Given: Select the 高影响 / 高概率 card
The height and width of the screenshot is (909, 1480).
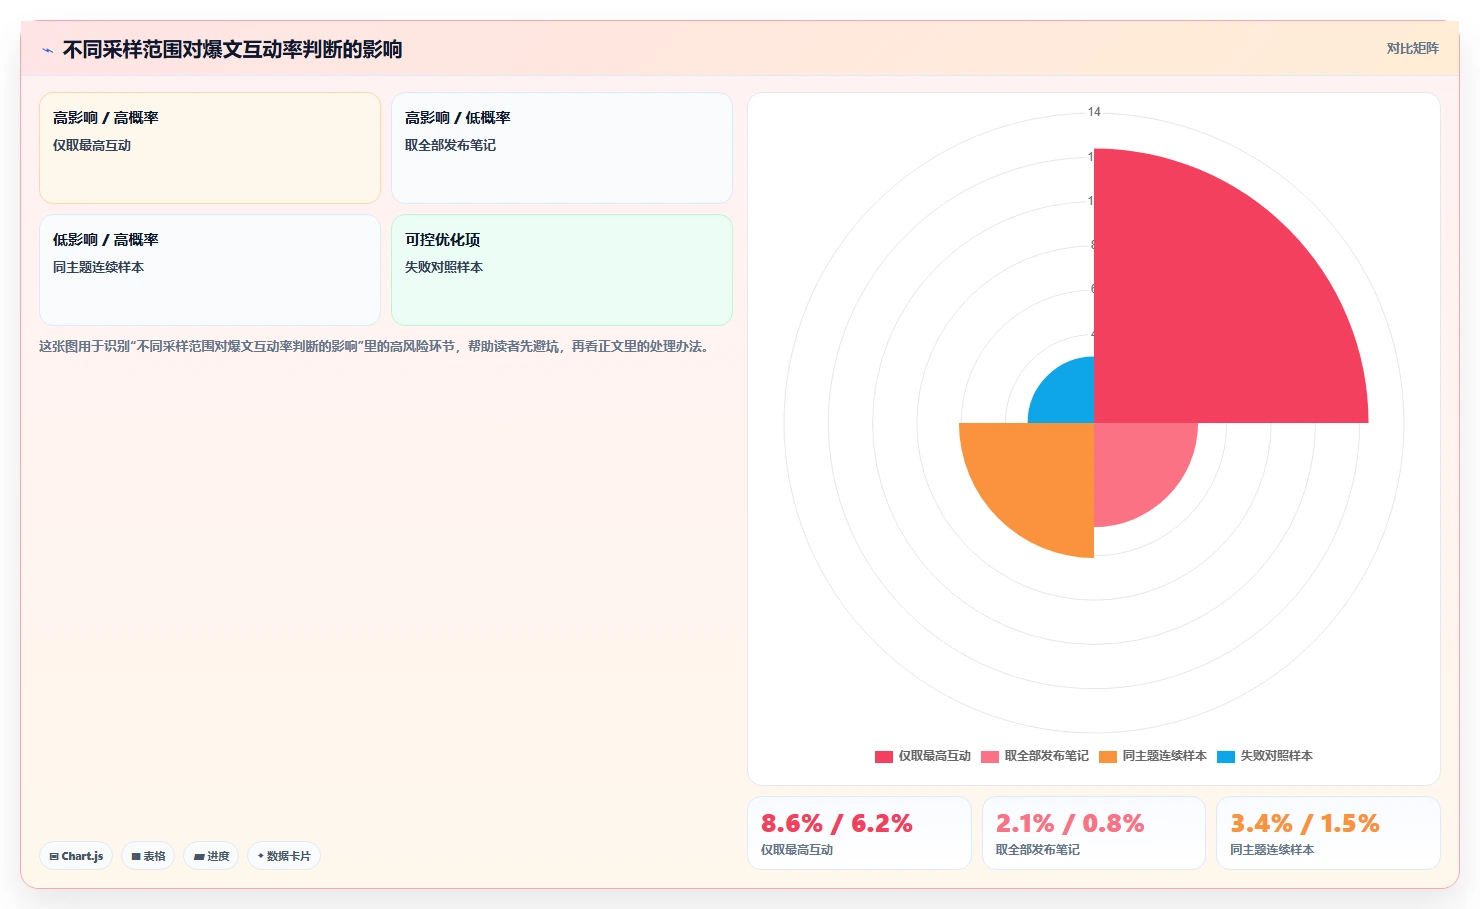Looking at the screenshot, I should [210, 148].
